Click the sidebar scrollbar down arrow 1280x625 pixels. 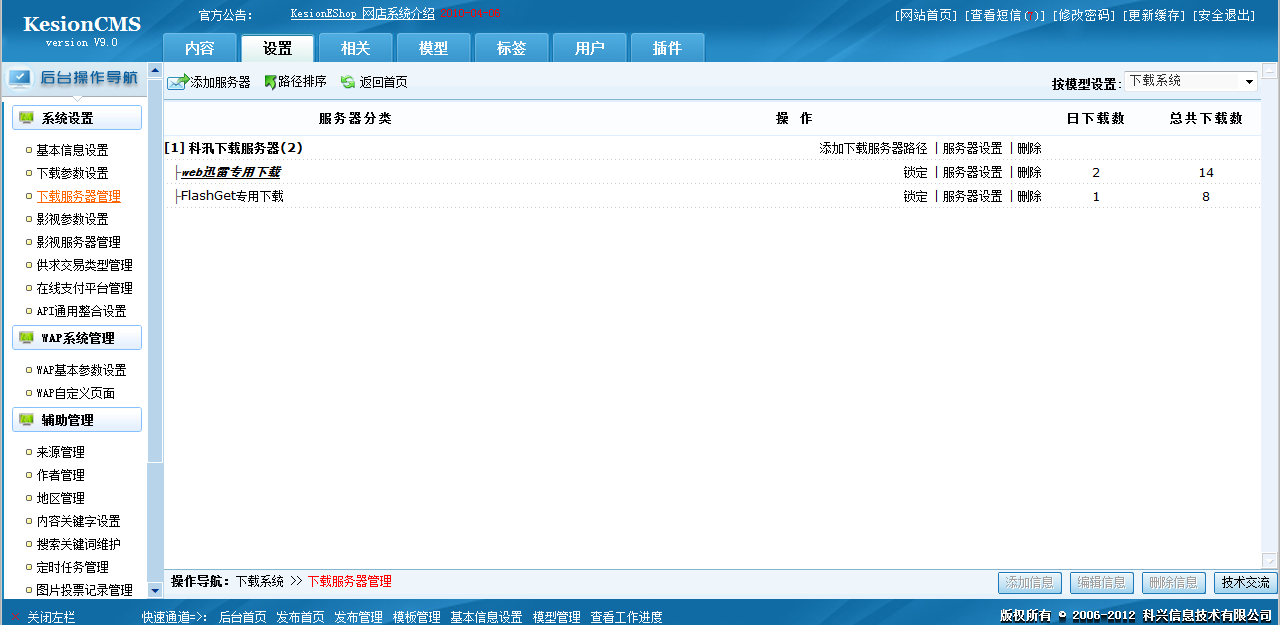click(155, 590)
